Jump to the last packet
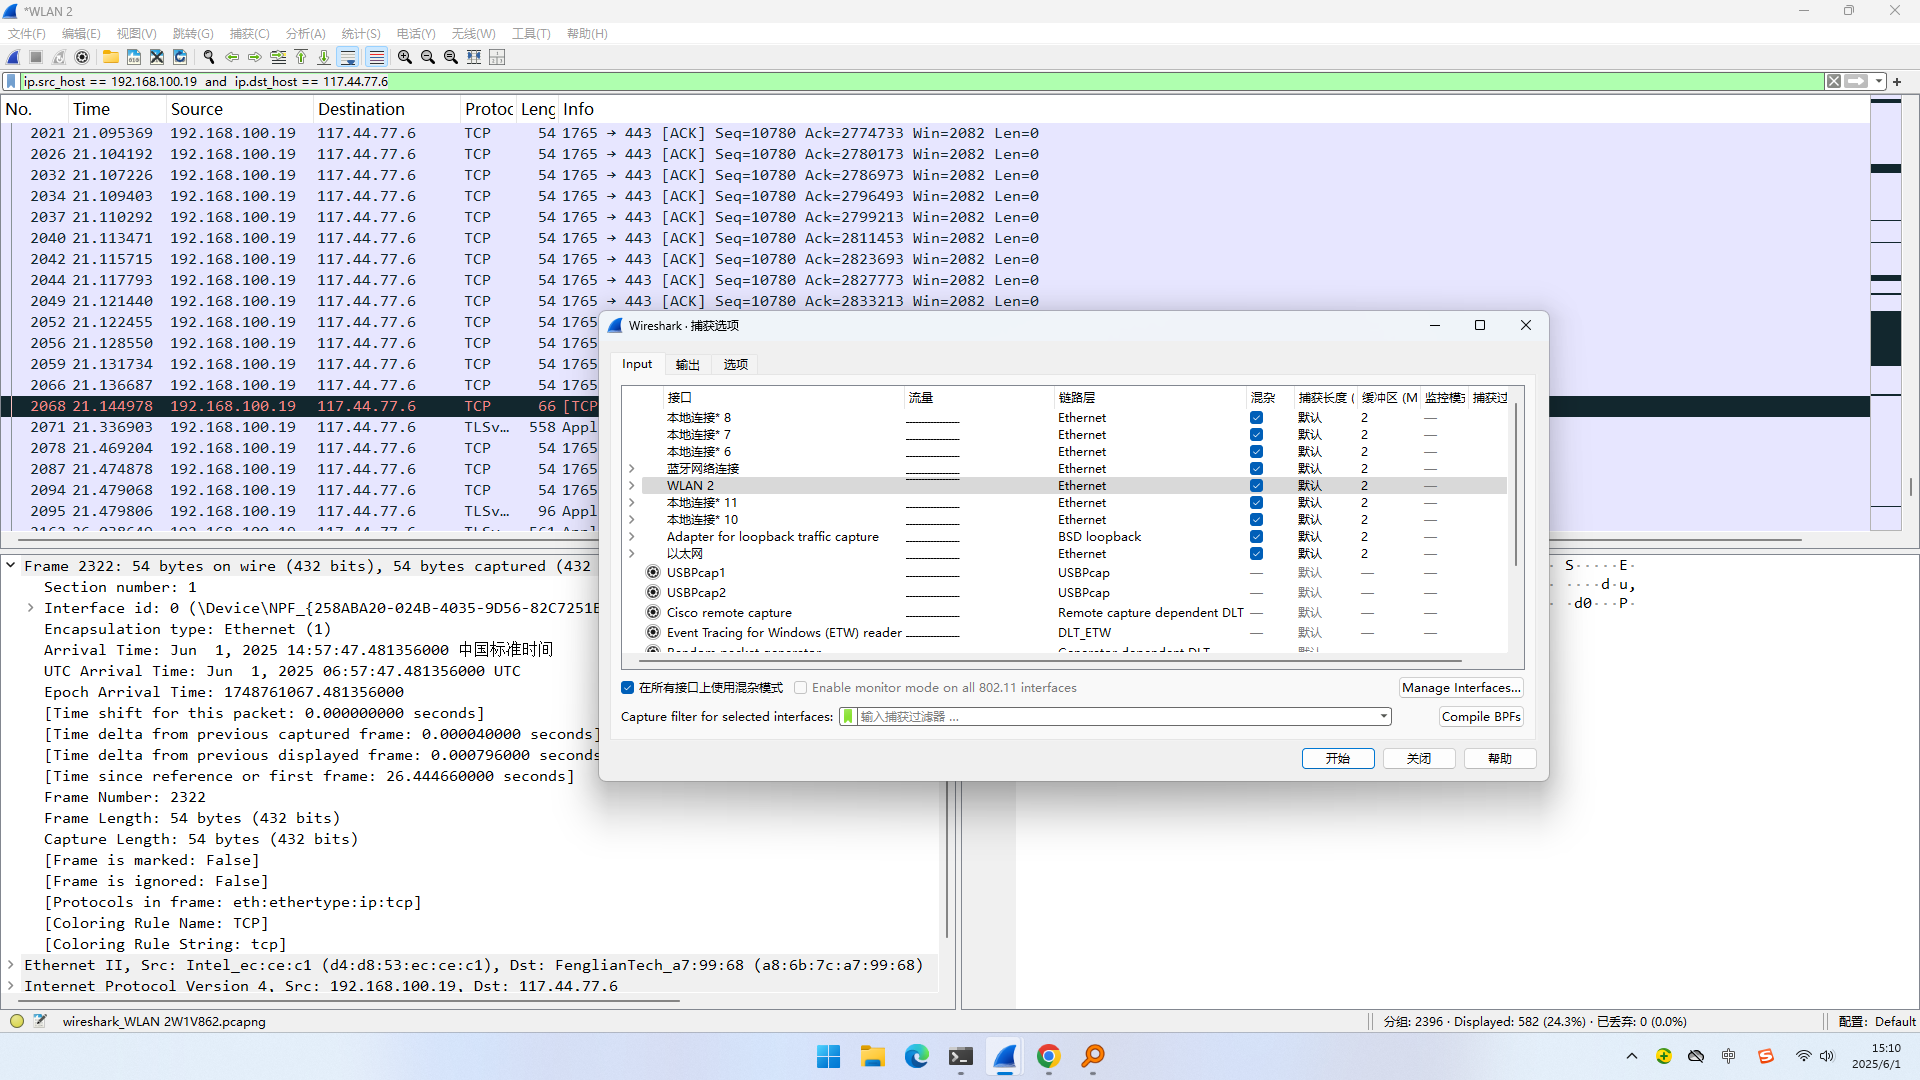This screenshot has width=1920, height=1080. 324,57
